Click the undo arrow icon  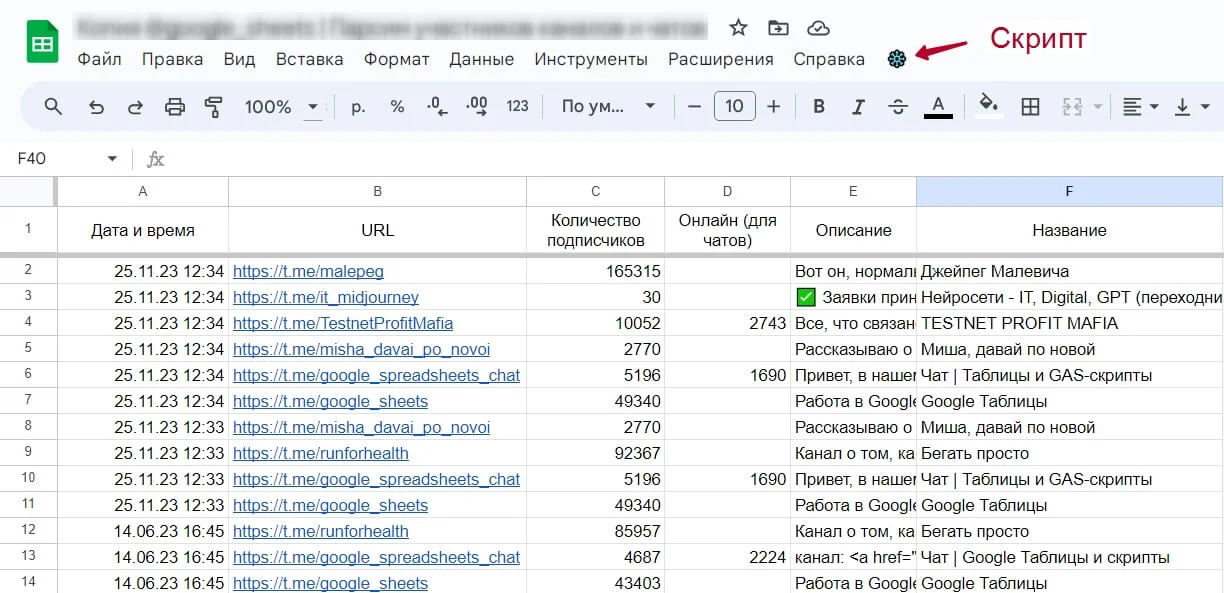[96, 107]
